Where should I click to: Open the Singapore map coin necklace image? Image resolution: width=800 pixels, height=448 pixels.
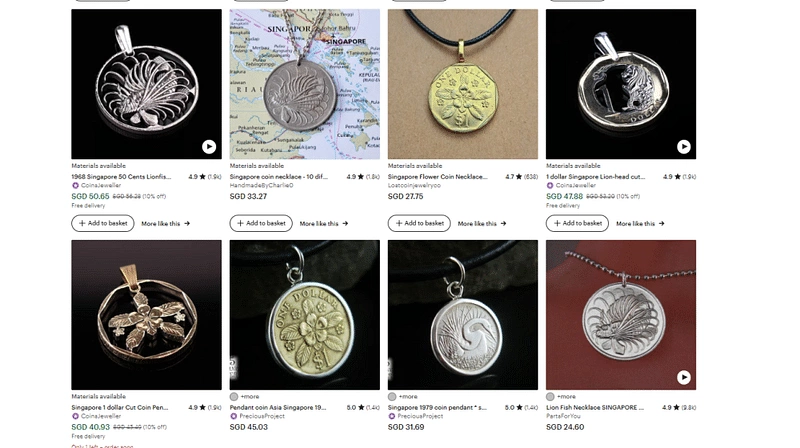[305, 84]
